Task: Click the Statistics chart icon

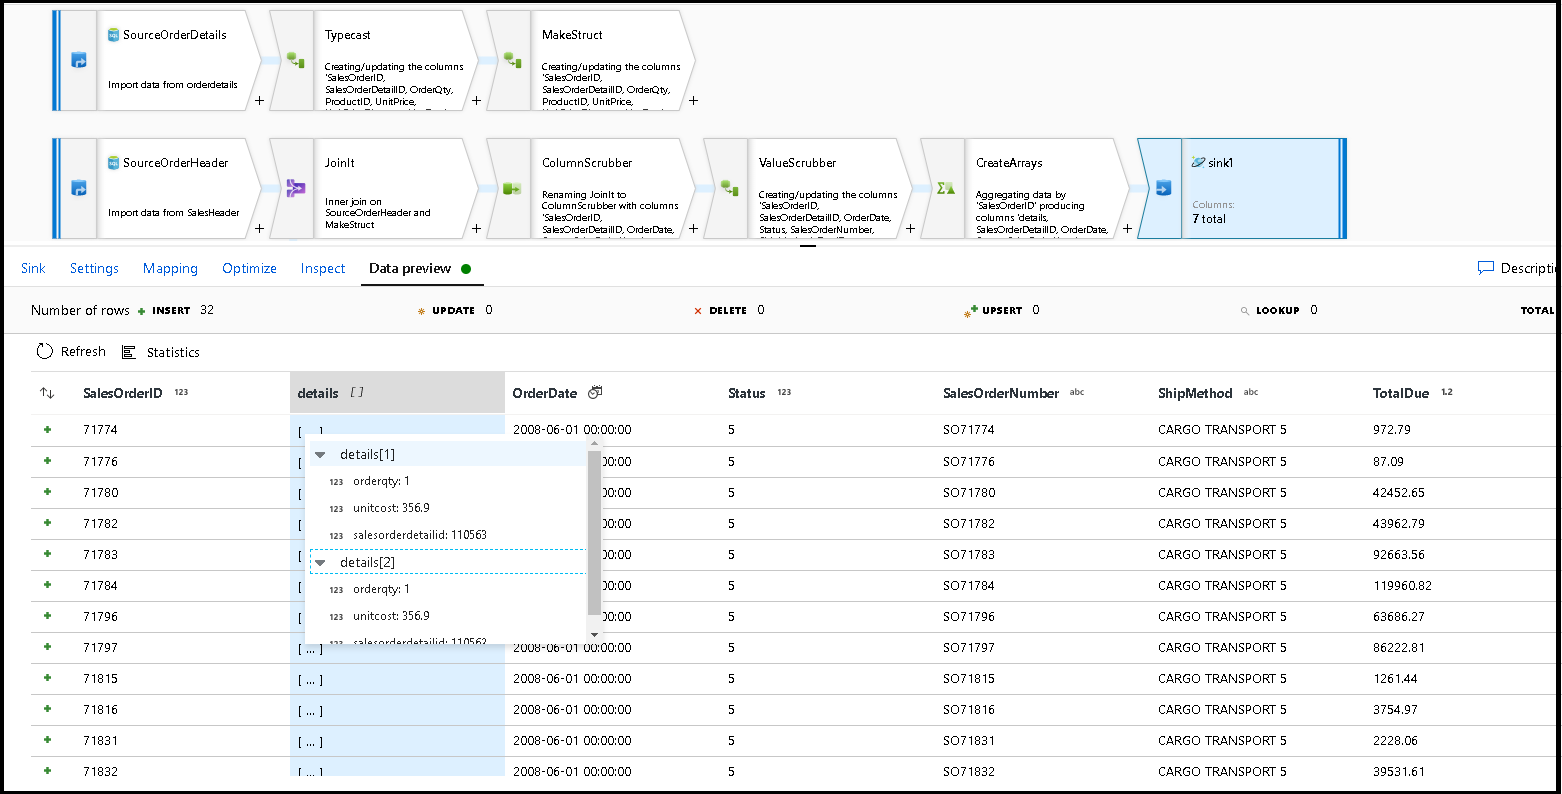Action: (x=129, y=352)
